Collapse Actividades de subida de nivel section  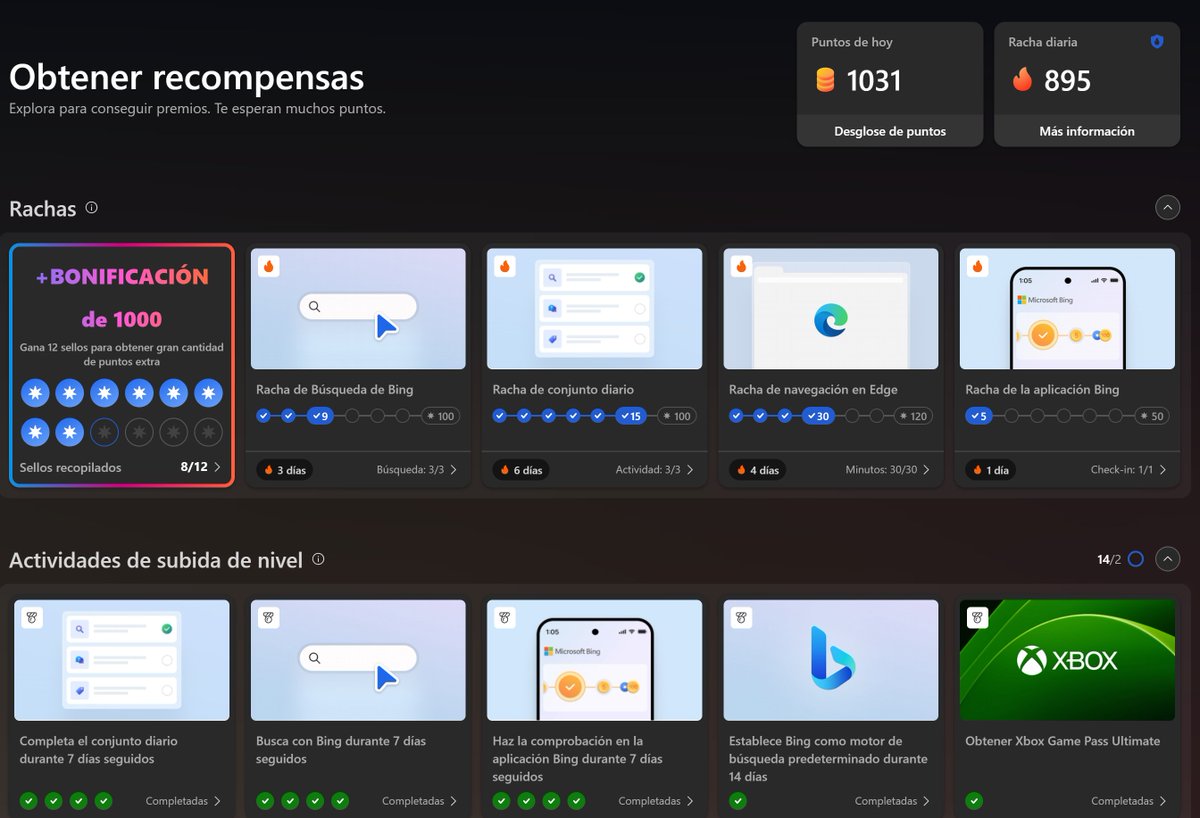point(1167,559)
